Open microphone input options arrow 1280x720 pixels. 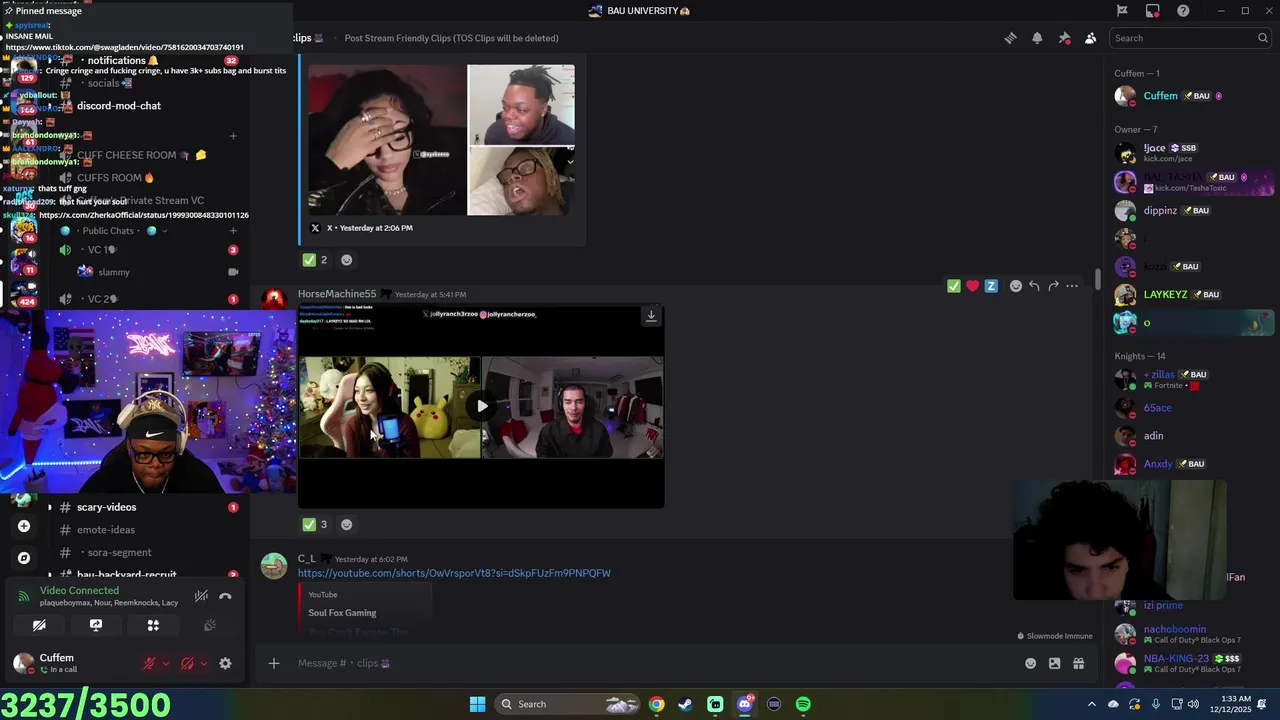(x=165, y=663)
